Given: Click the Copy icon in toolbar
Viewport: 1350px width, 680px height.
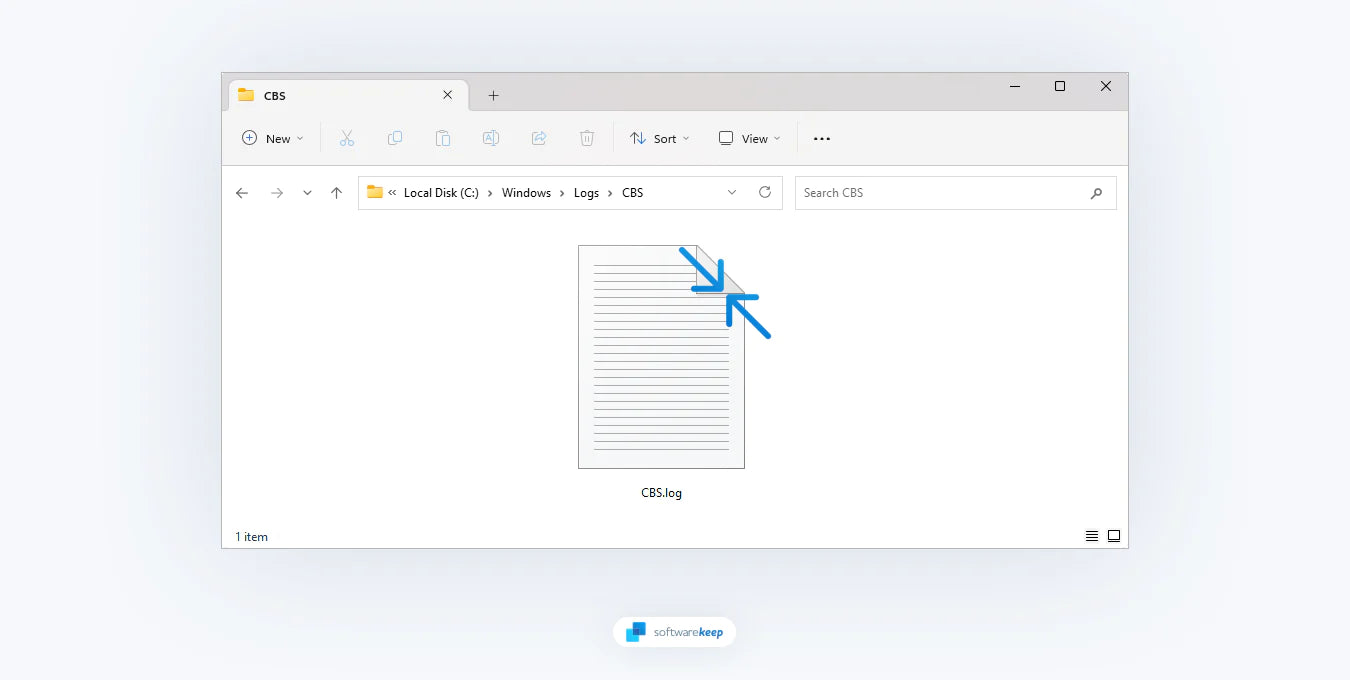Looking at the screenshot, I should 395,139.
